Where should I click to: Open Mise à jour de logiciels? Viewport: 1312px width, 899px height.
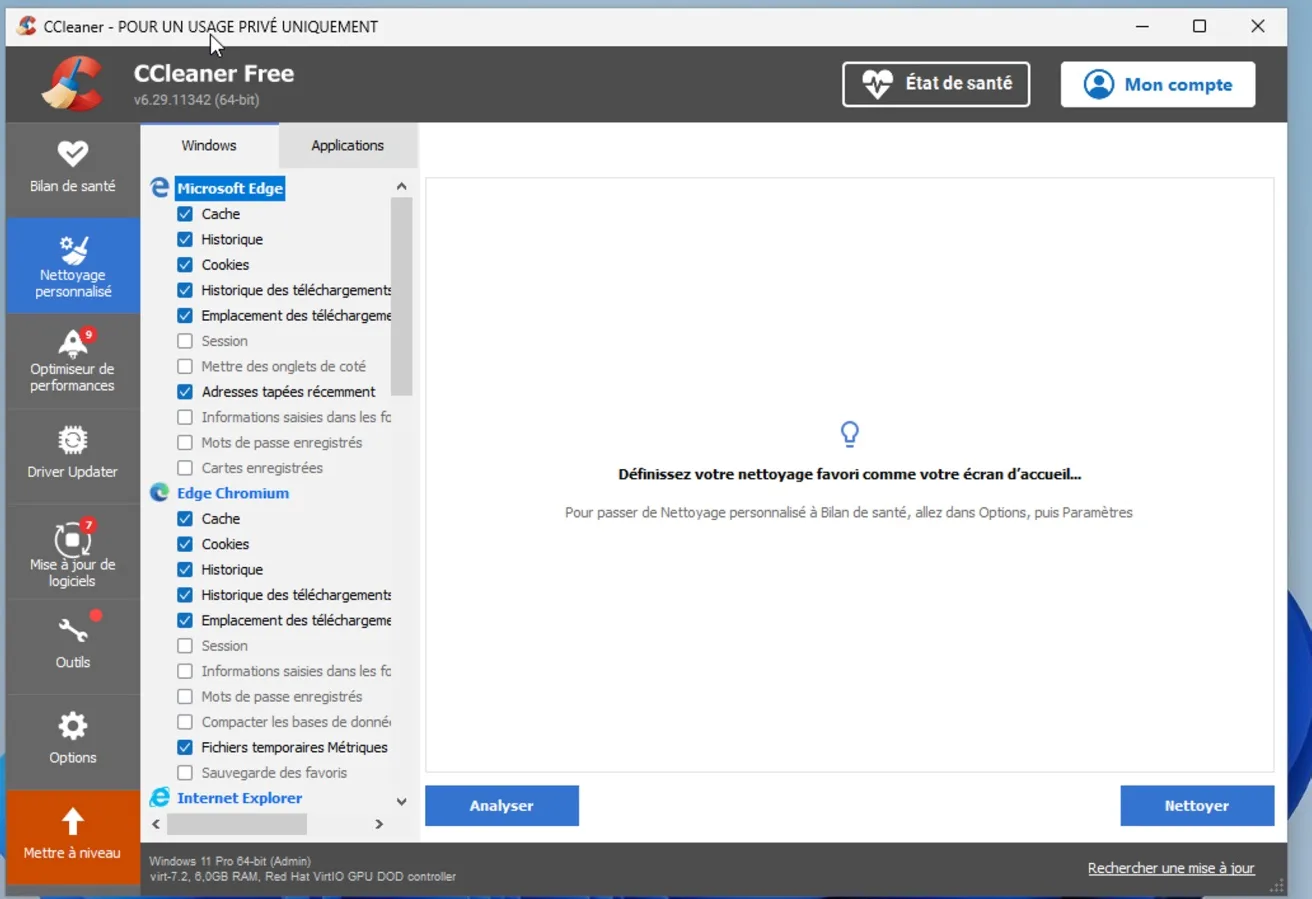[72, 550]
